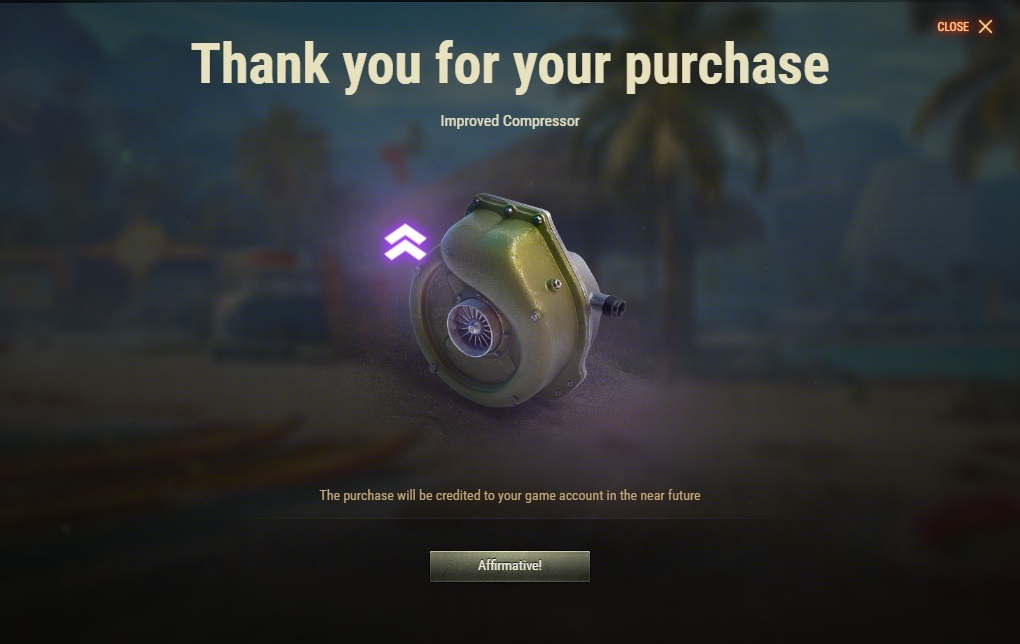Click the green compressor housing image
This screenshot has height=644, width=1020.
coord(514,301)
